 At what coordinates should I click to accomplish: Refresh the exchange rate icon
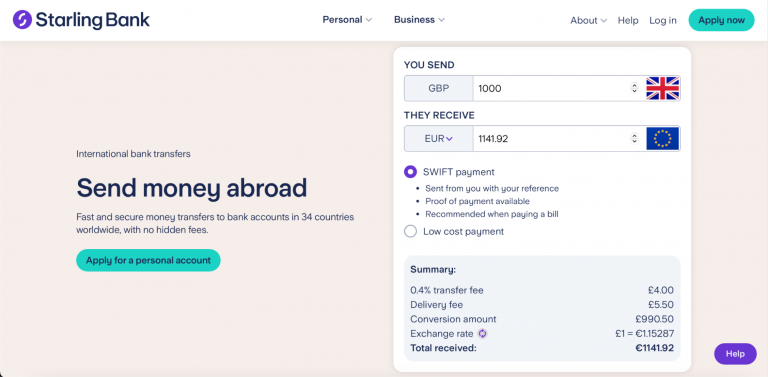[482, 334]
